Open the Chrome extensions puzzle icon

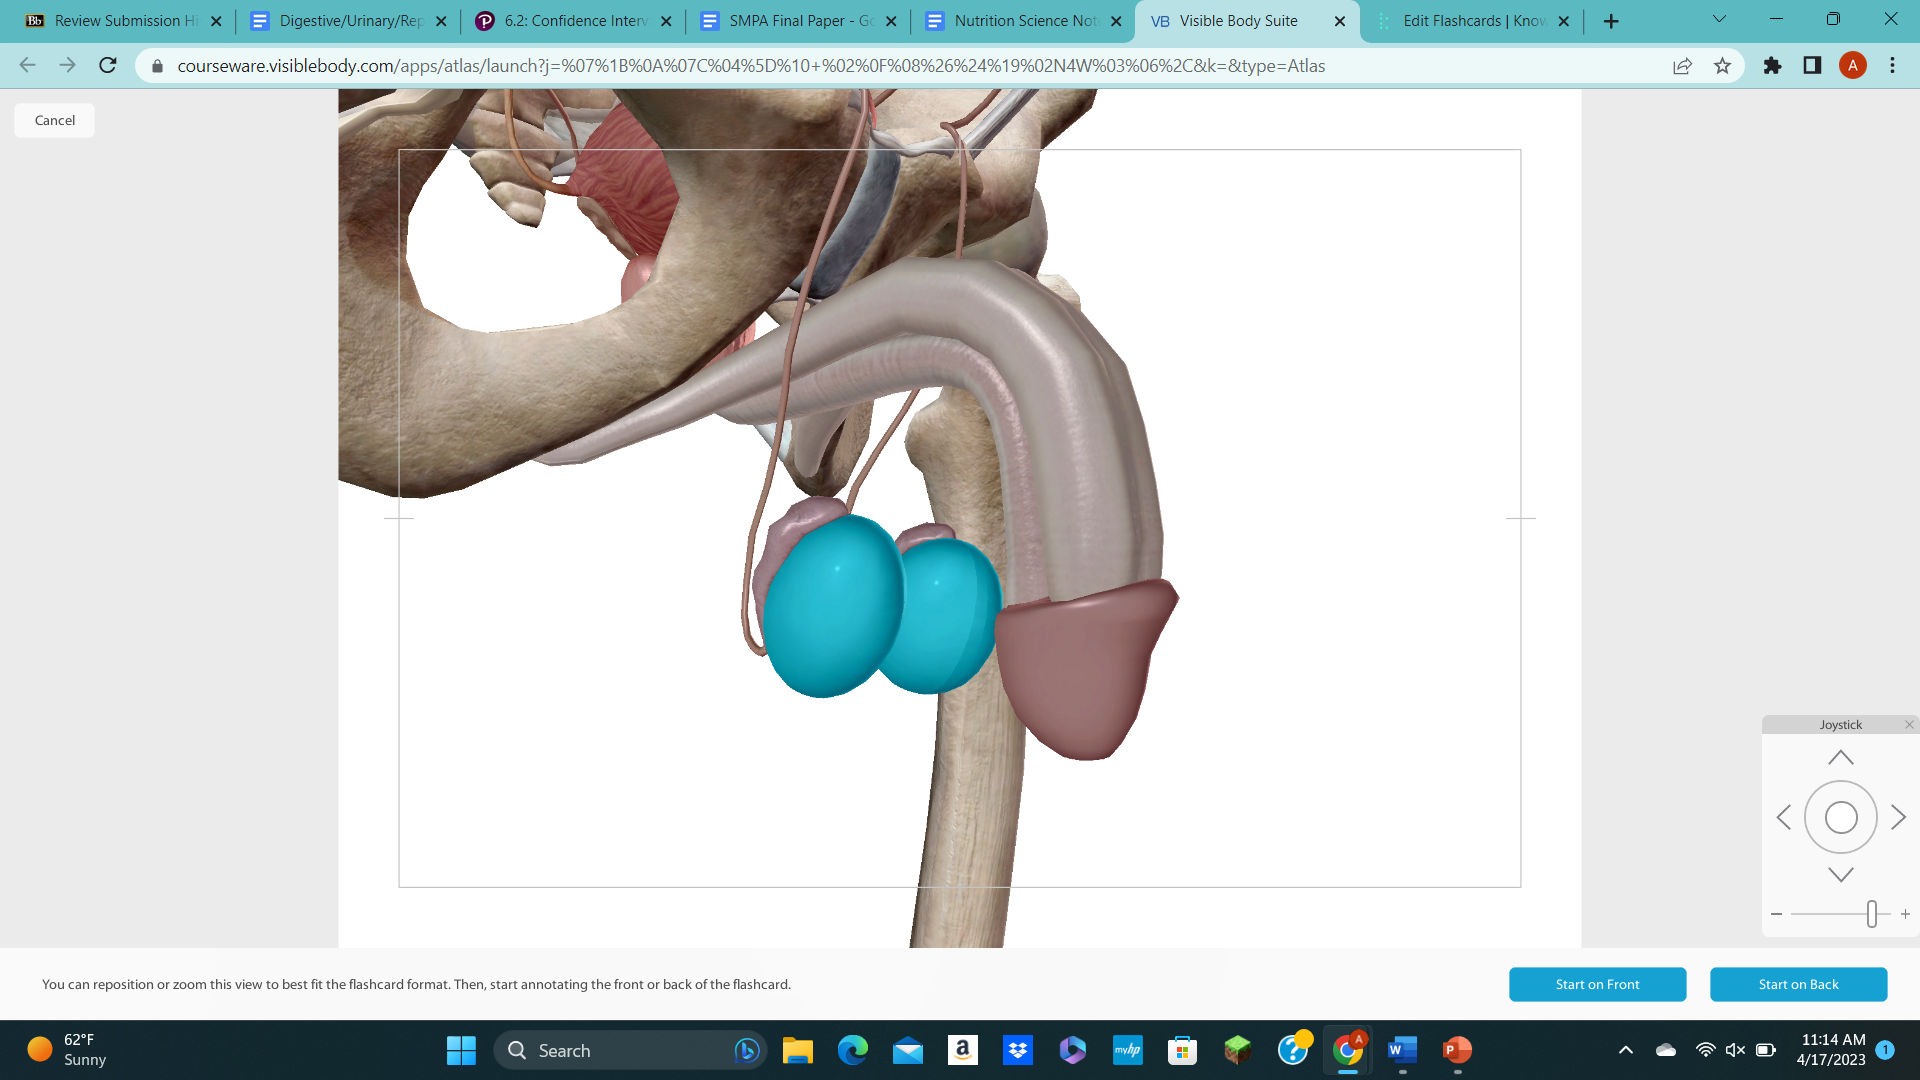point(1772,65)
